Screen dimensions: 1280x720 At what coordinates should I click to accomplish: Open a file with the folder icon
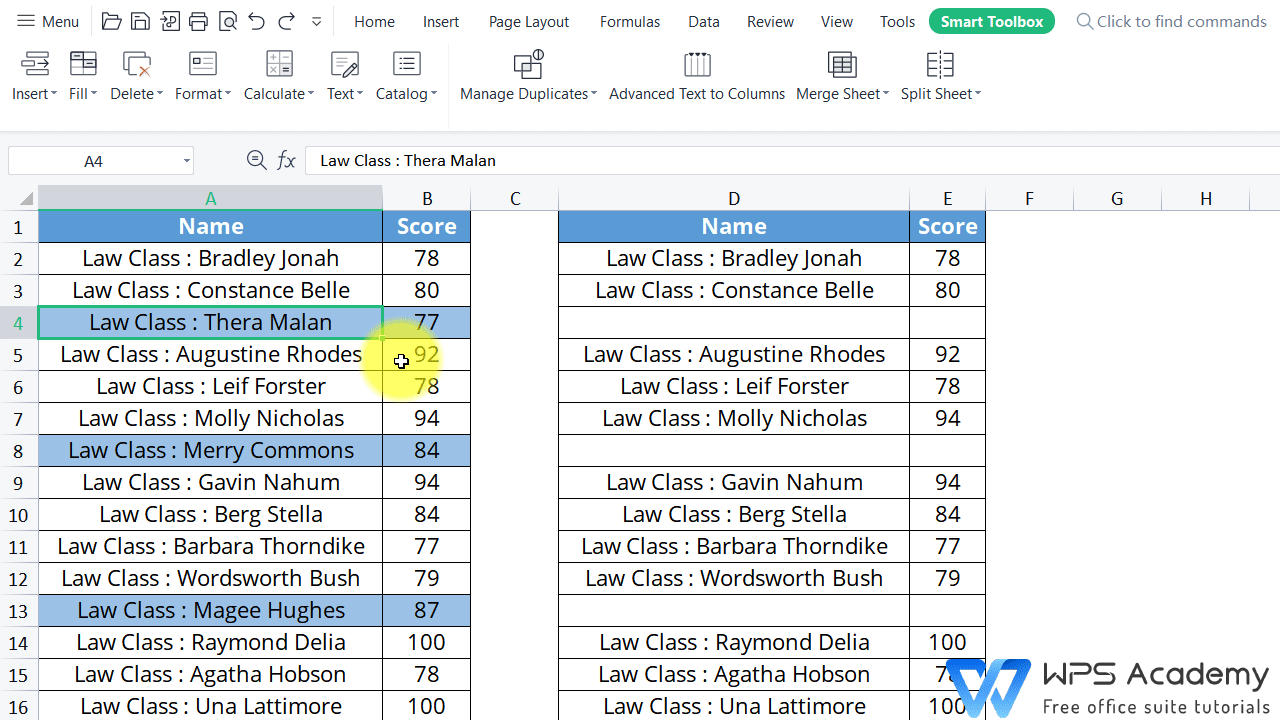tap(112, 21)
